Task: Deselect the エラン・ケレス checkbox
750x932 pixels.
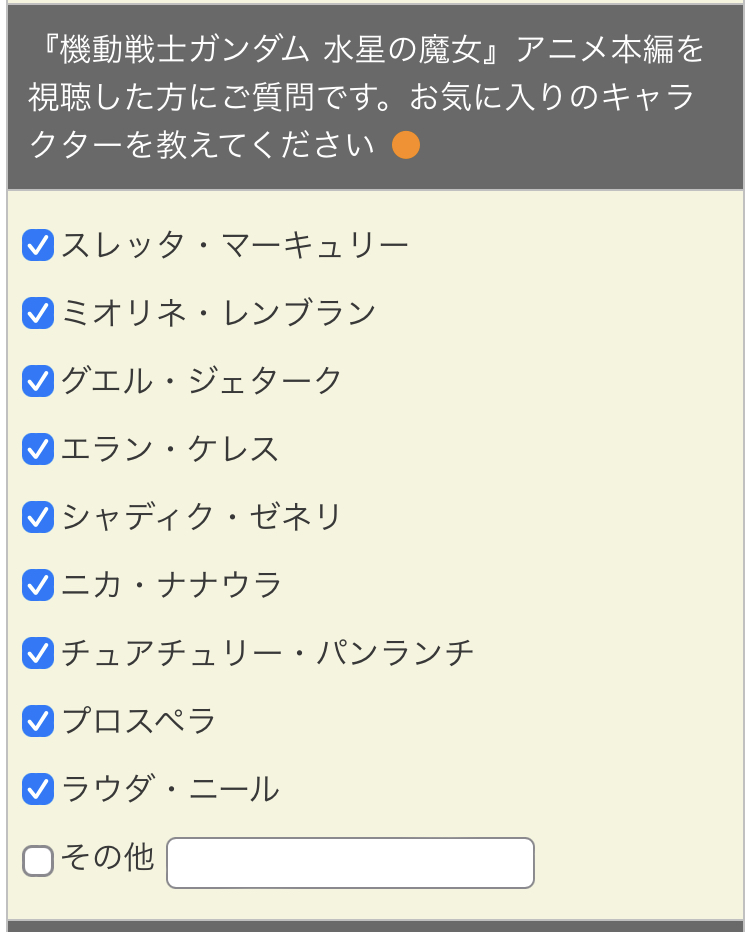Action: point(38,449)
